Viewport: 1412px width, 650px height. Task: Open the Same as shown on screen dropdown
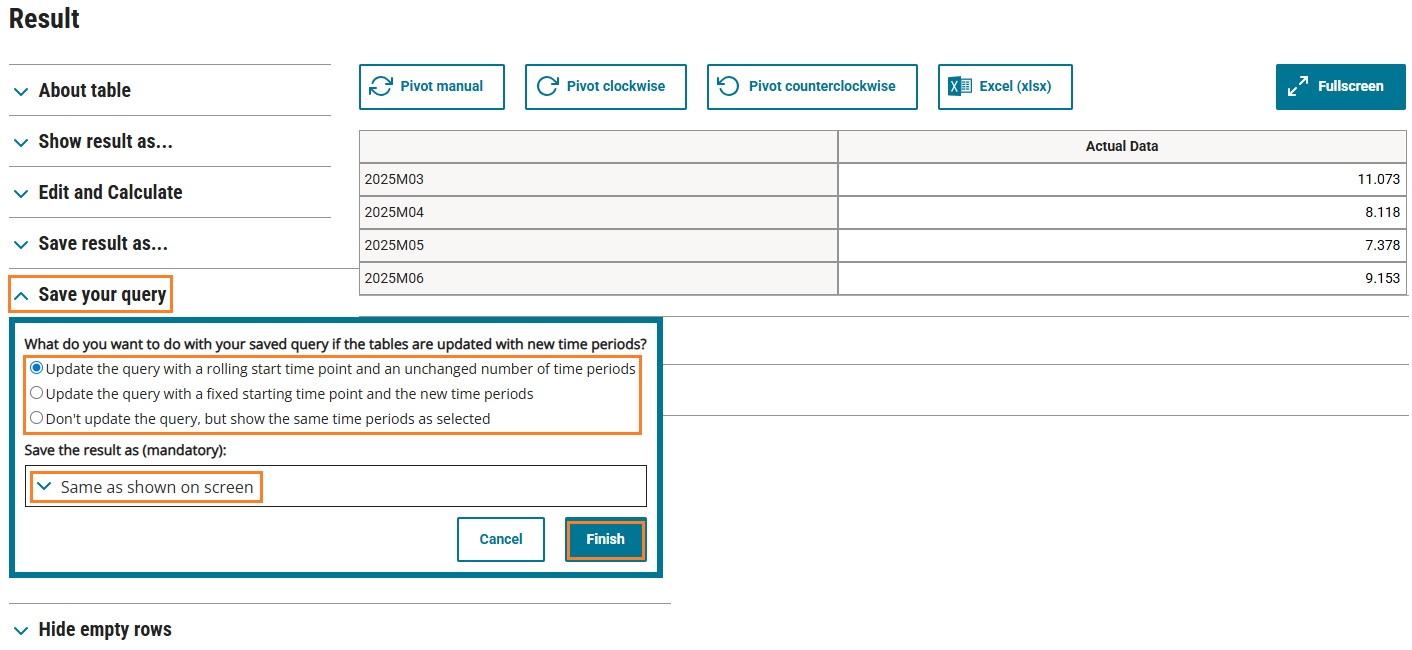(x=146, y=487)
